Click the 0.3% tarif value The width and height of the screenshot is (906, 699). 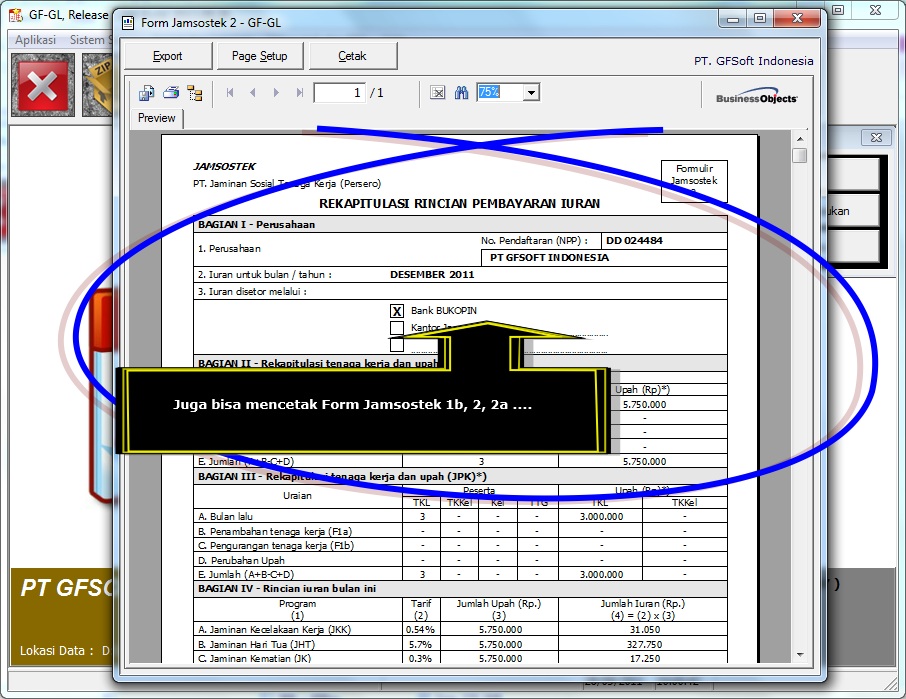tap(420, 659)
